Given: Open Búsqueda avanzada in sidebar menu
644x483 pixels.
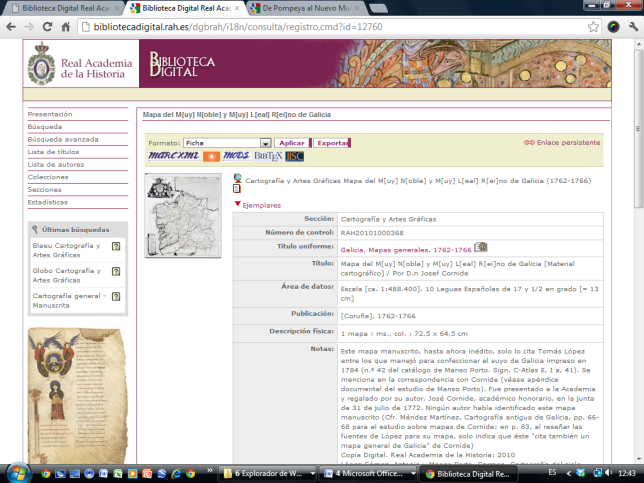Looking at the screenshot, I should [x=63, y=139].
